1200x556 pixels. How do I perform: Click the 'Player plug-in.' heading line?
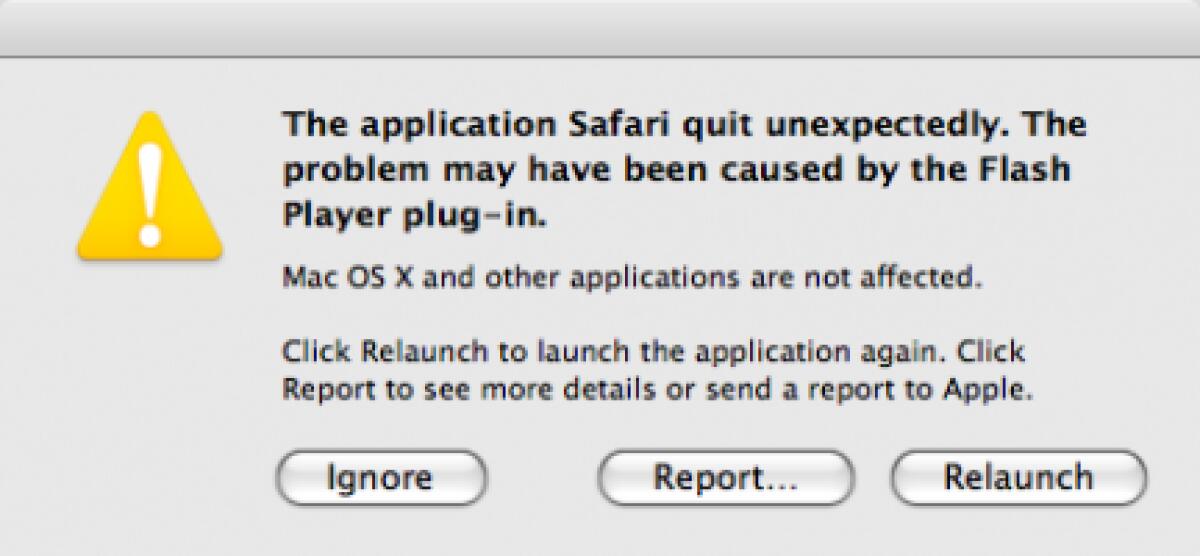tap(415, 216)
